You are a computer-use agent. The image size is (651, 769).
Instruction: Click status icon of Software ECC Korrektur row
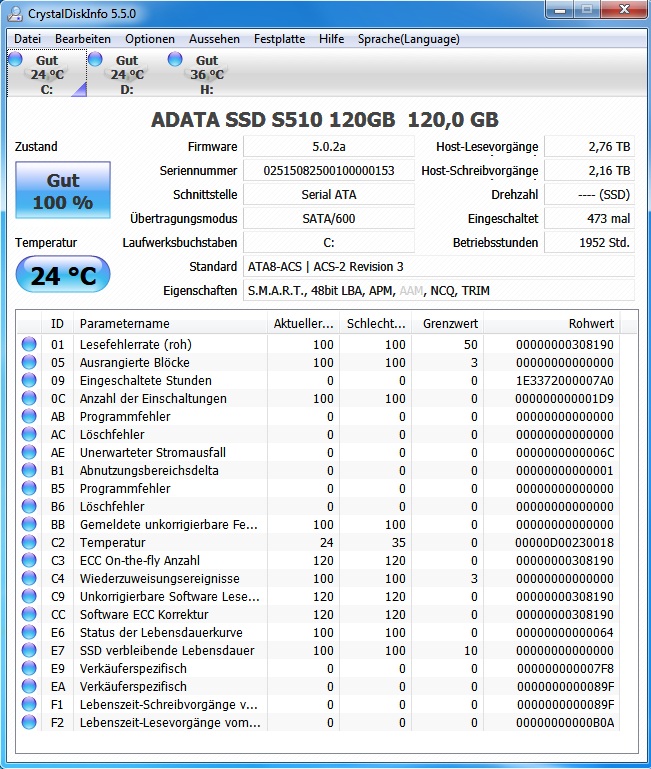point(29,614)
